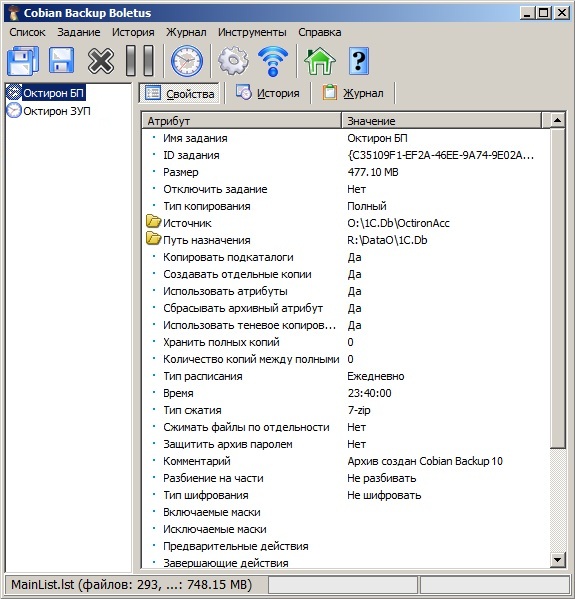Open the Список menu
The width and height of the screenshot is (575, 599).
tap(28, 32)
